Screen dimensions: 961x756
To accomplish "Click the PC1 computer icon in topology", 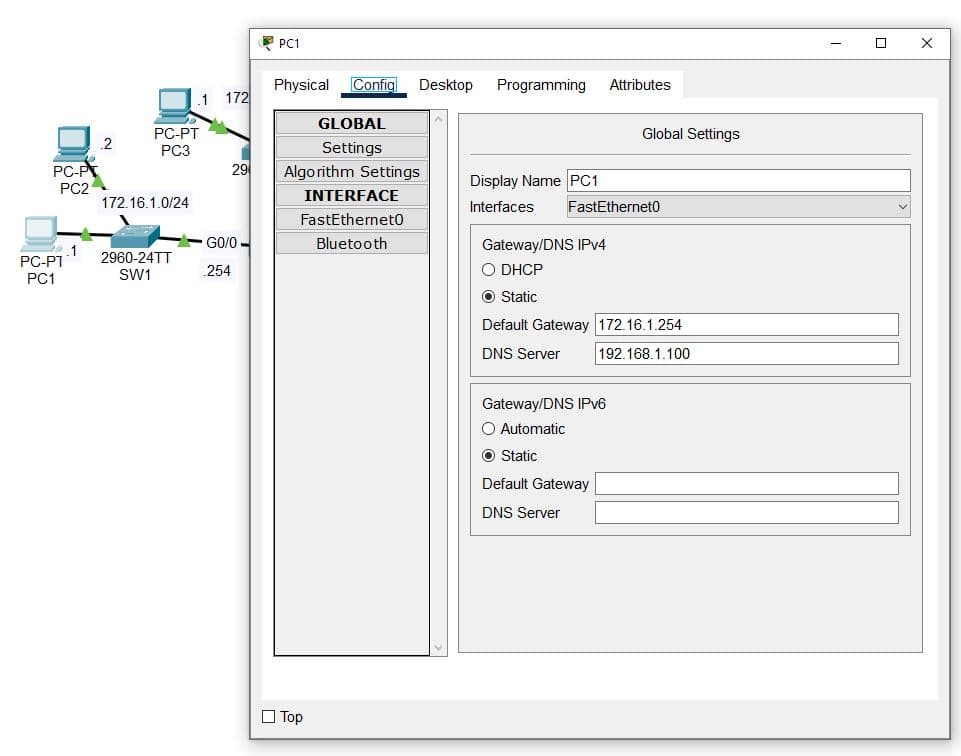I will (40, 233).
